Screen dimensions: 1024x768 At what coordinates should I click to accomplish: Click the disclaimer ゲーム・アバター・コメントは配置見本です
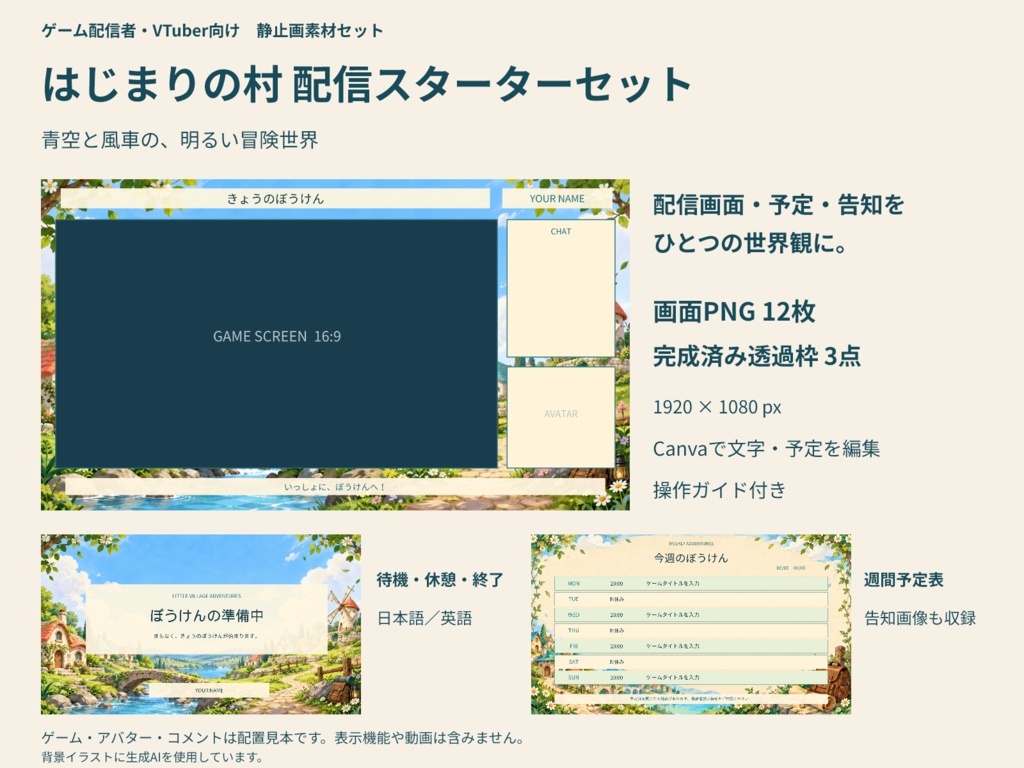187,738
